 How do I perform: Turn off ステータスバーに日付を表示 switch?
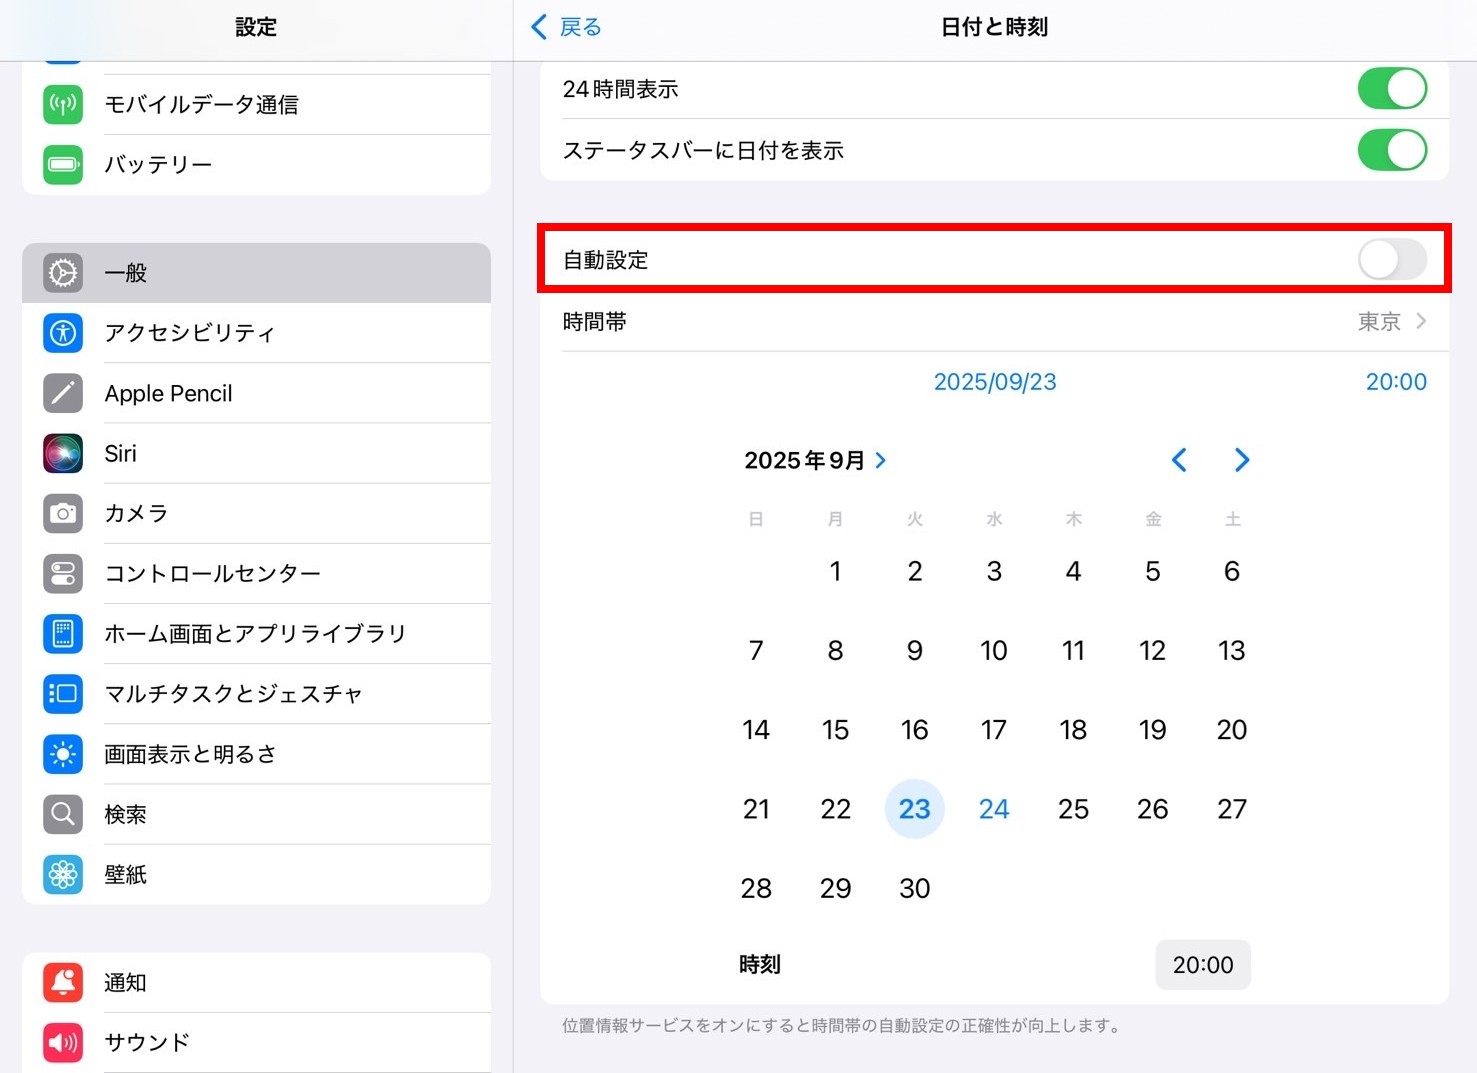pyautogui.click(x=1391, y=150)
